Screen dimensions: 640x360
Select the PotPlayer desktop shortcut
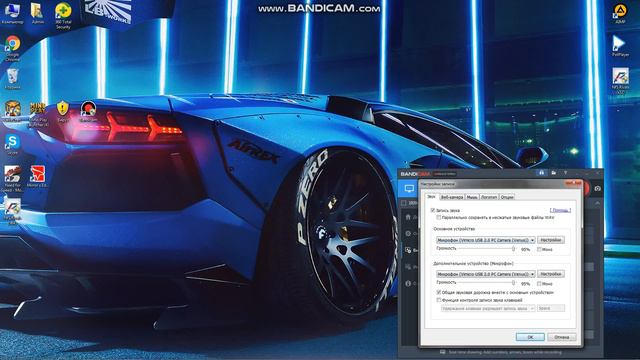point(620,46)
